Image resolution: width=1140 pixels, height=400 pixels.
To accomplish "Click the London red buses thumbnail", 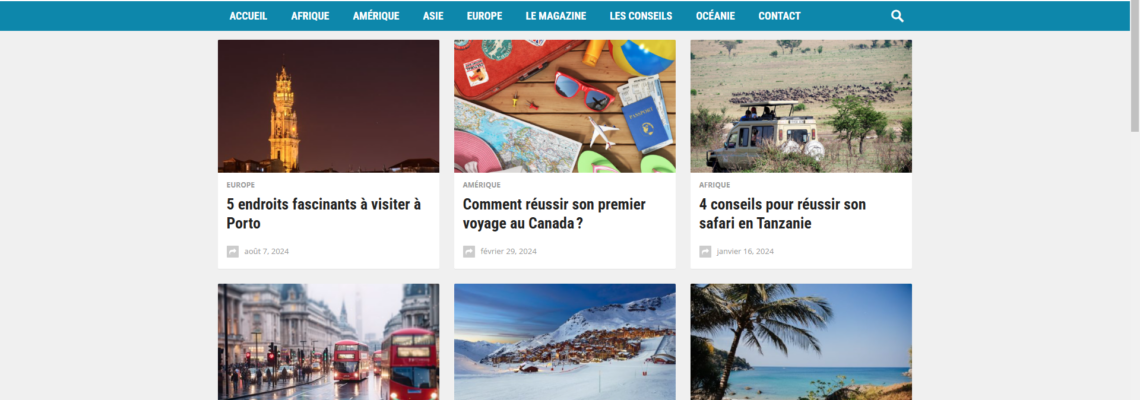I will pyautogui.click(x=329, y=342).
